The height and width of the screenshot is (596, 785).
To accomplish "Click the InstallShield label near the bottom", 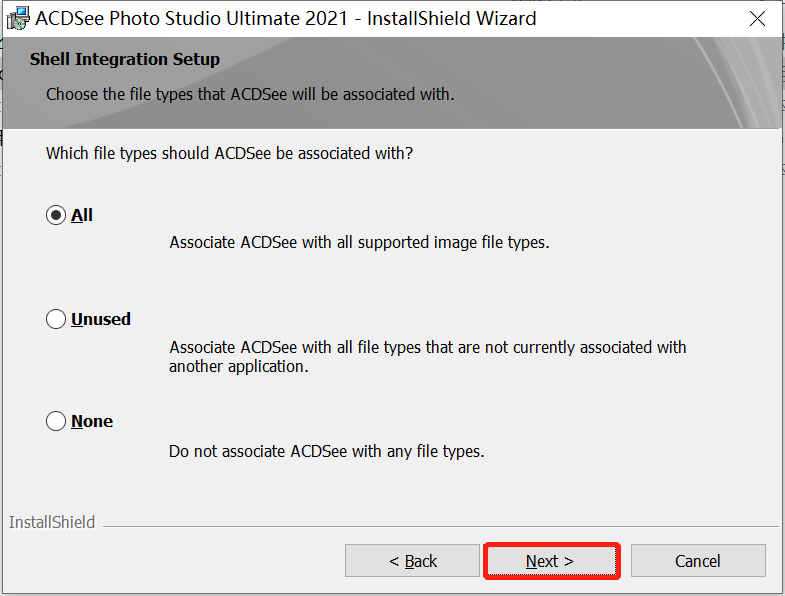I will (x=52, y=522).
